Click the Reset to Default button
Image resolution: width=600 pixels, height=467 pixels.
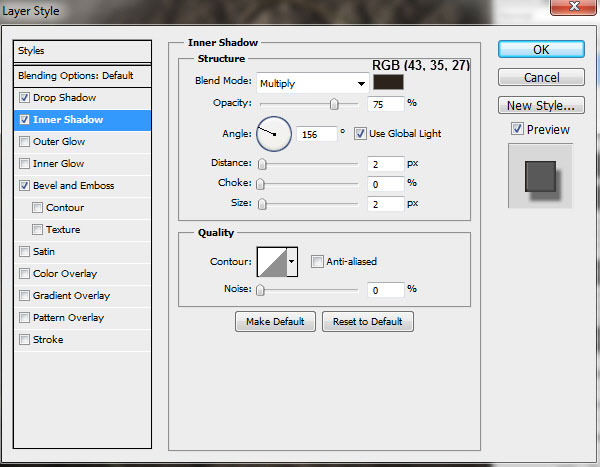[368, 322]
